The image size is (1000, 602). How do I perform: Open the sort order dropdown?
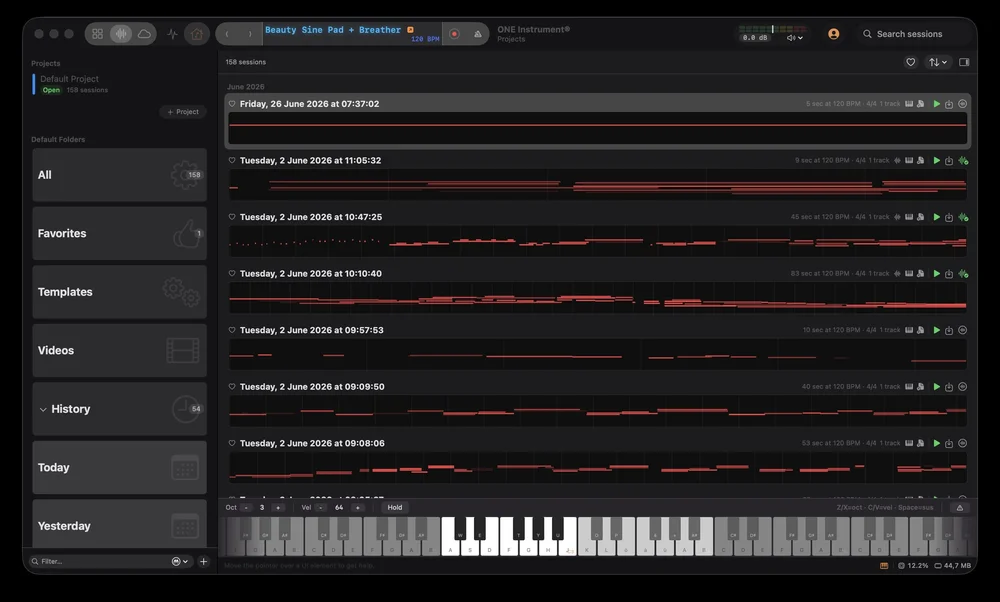point(938,62)
